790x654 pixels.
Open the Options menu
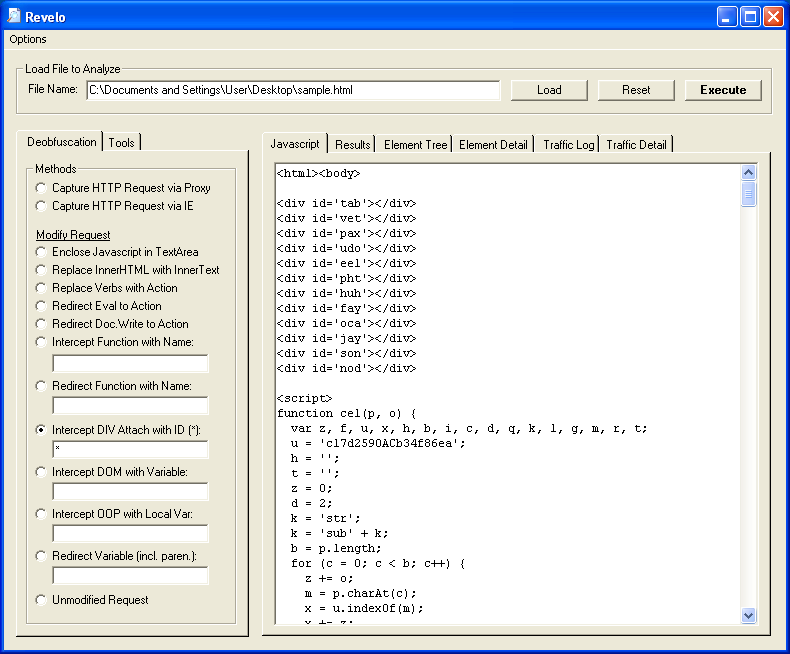(x=28, y=39)
